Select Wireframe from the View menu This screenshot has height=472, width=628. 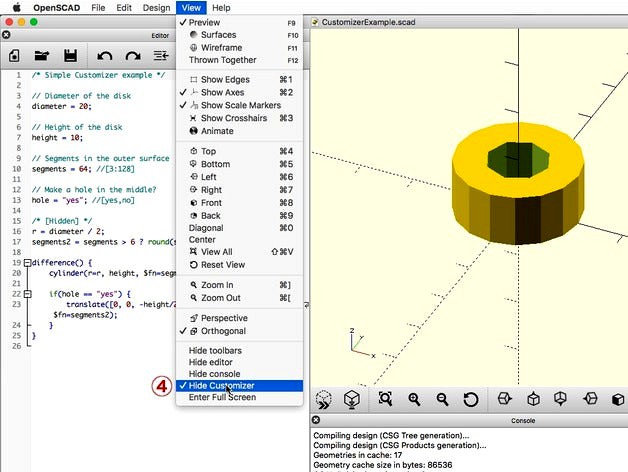(221, 47)
